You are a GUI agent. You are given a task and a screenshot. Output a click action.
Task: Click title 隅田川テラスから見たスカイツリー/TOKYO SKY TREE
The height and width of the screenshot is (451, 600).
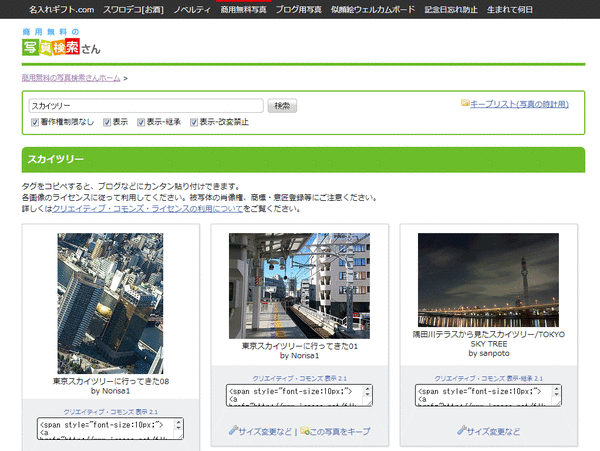pyautogui.click(x=489, y=339)
